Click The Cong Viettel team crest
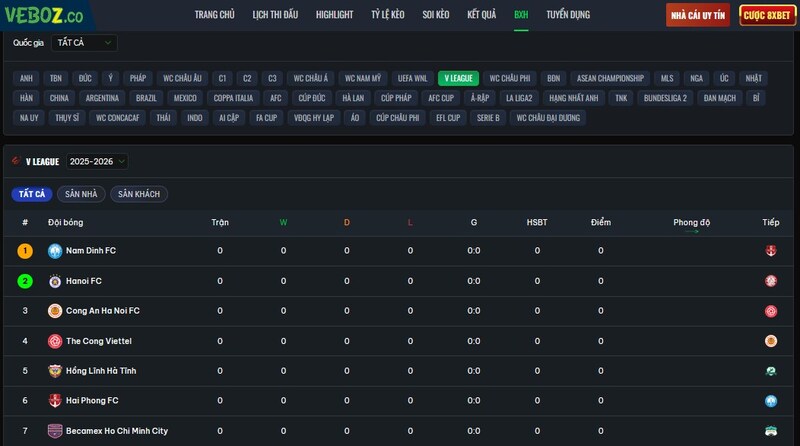Image resolution: width=800 pixels, height=446 pixels. (55, 341)
